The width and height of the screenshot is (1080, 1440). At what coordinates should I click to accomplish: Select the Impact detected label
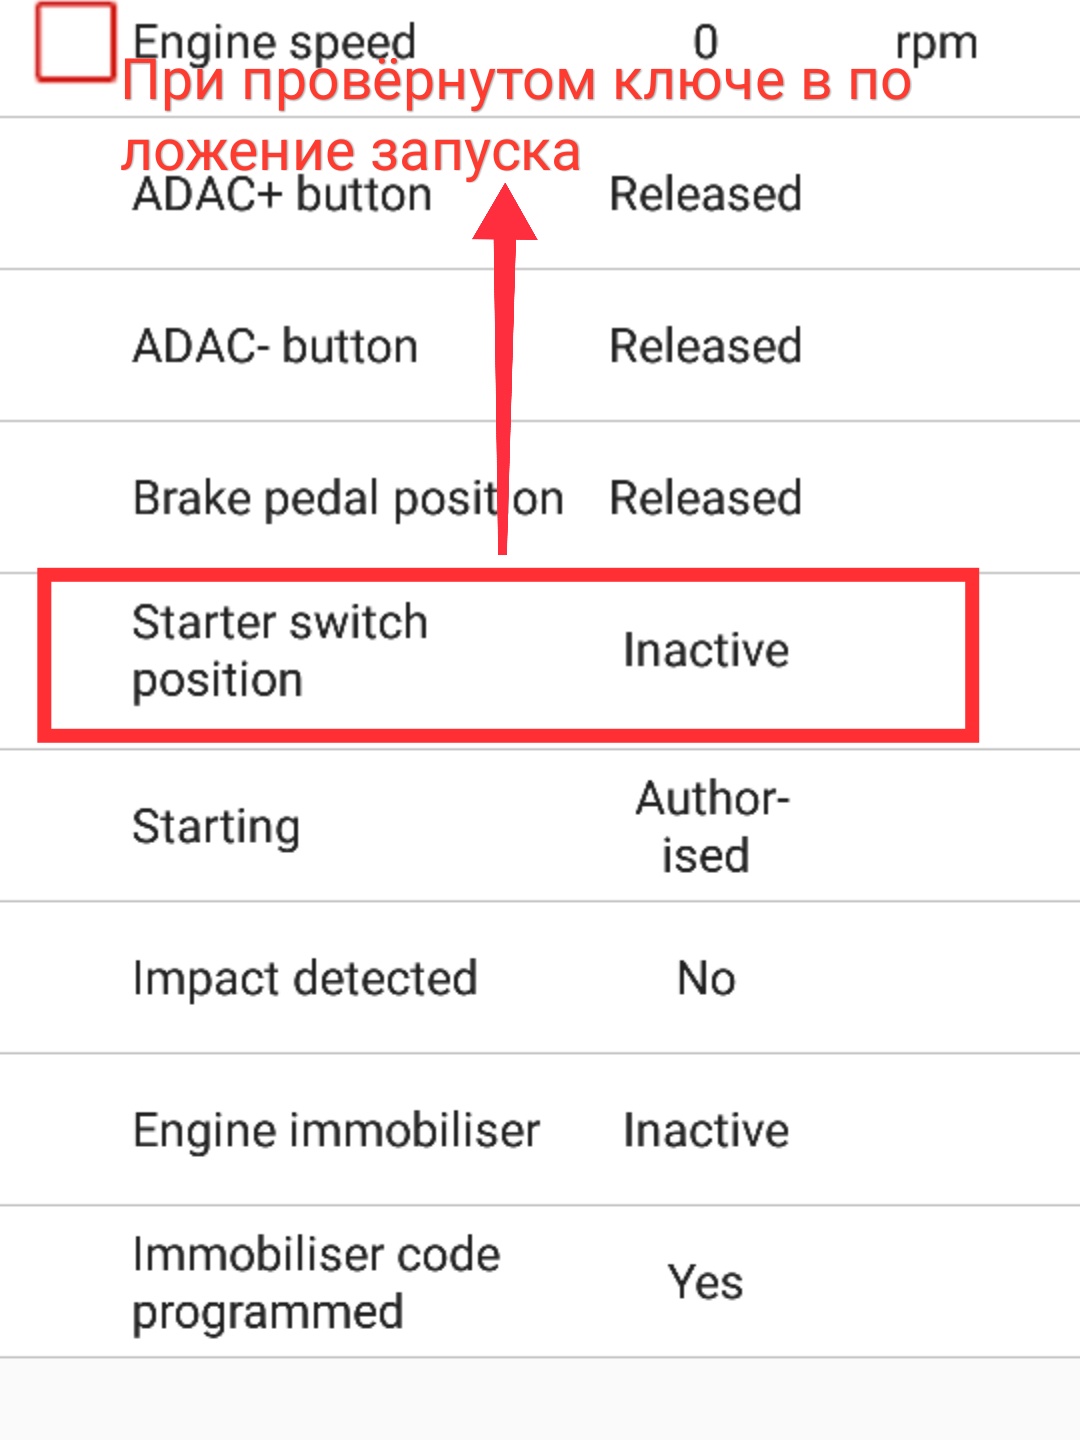click(304, 978)
